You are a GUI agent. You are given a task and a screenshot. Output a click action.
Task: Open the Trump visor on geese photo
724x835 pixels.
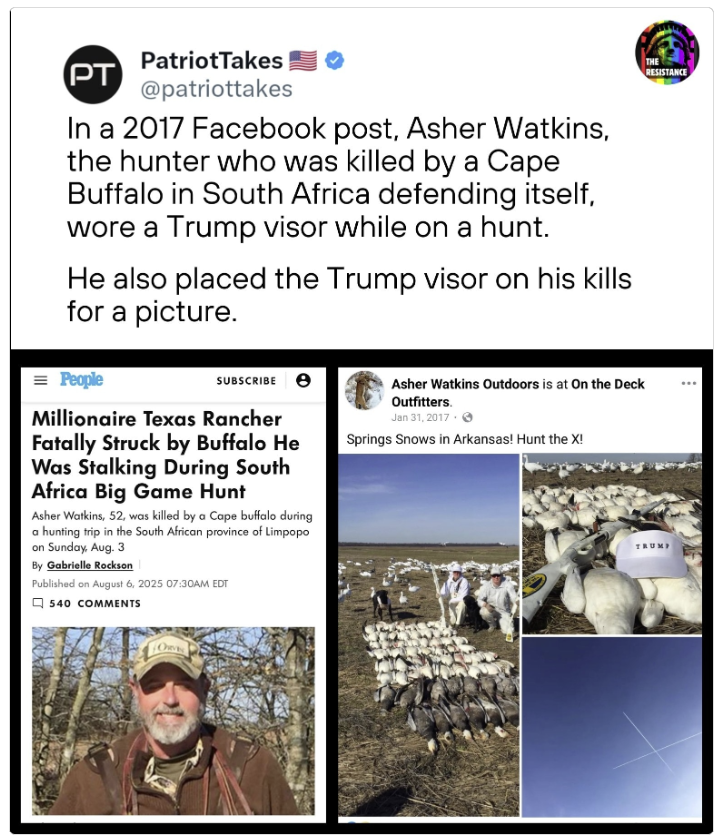click(x=612, y=543)
